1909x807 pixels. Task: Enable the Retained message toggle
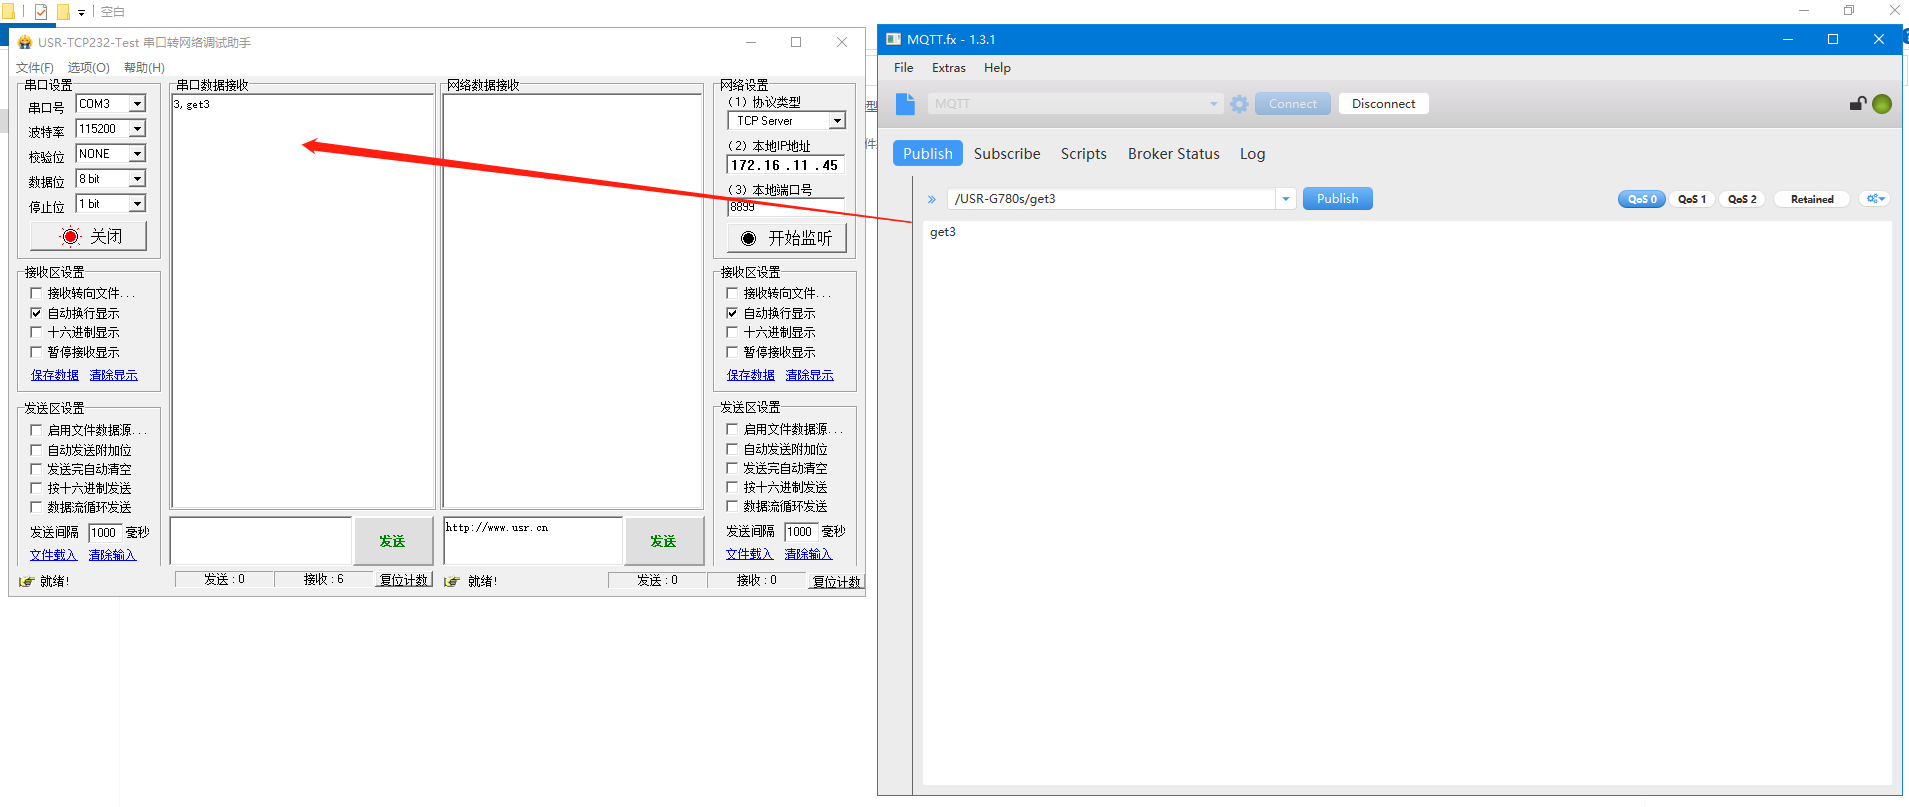1811,199
